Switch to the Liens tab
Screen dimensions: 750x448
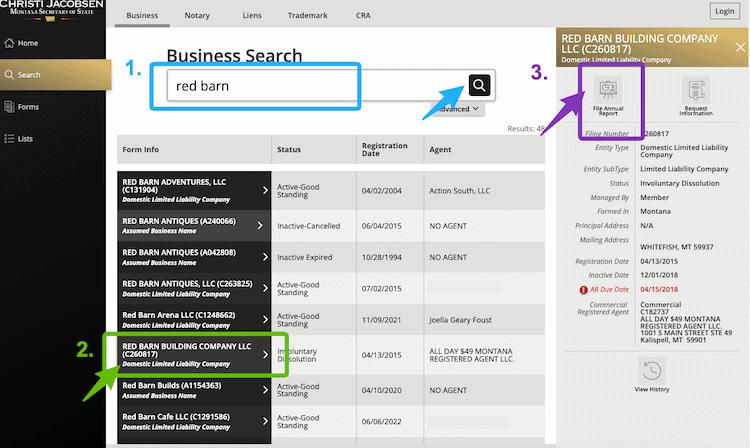click(x=254, y=17)
